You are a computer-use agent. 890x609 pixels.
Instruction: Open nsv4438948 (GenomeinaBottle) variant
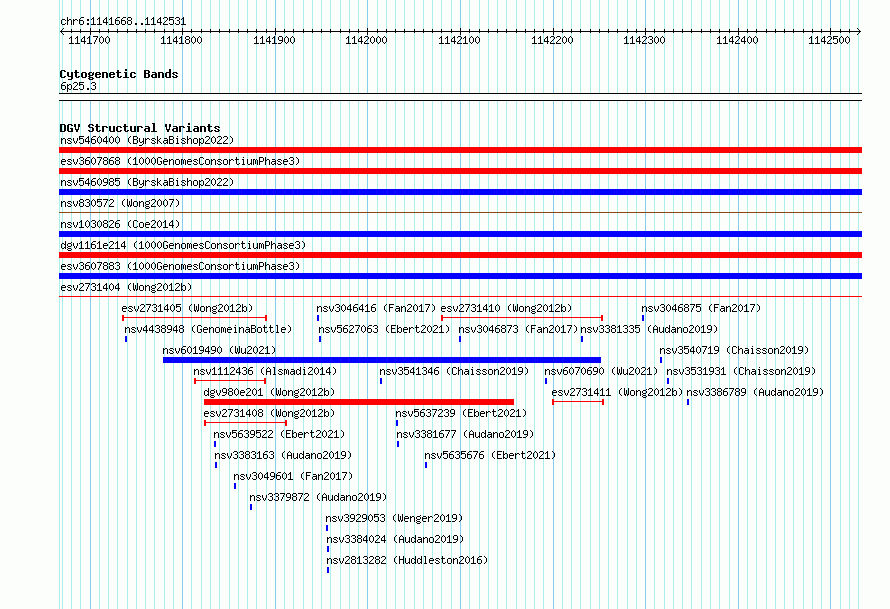coord(208,329)
